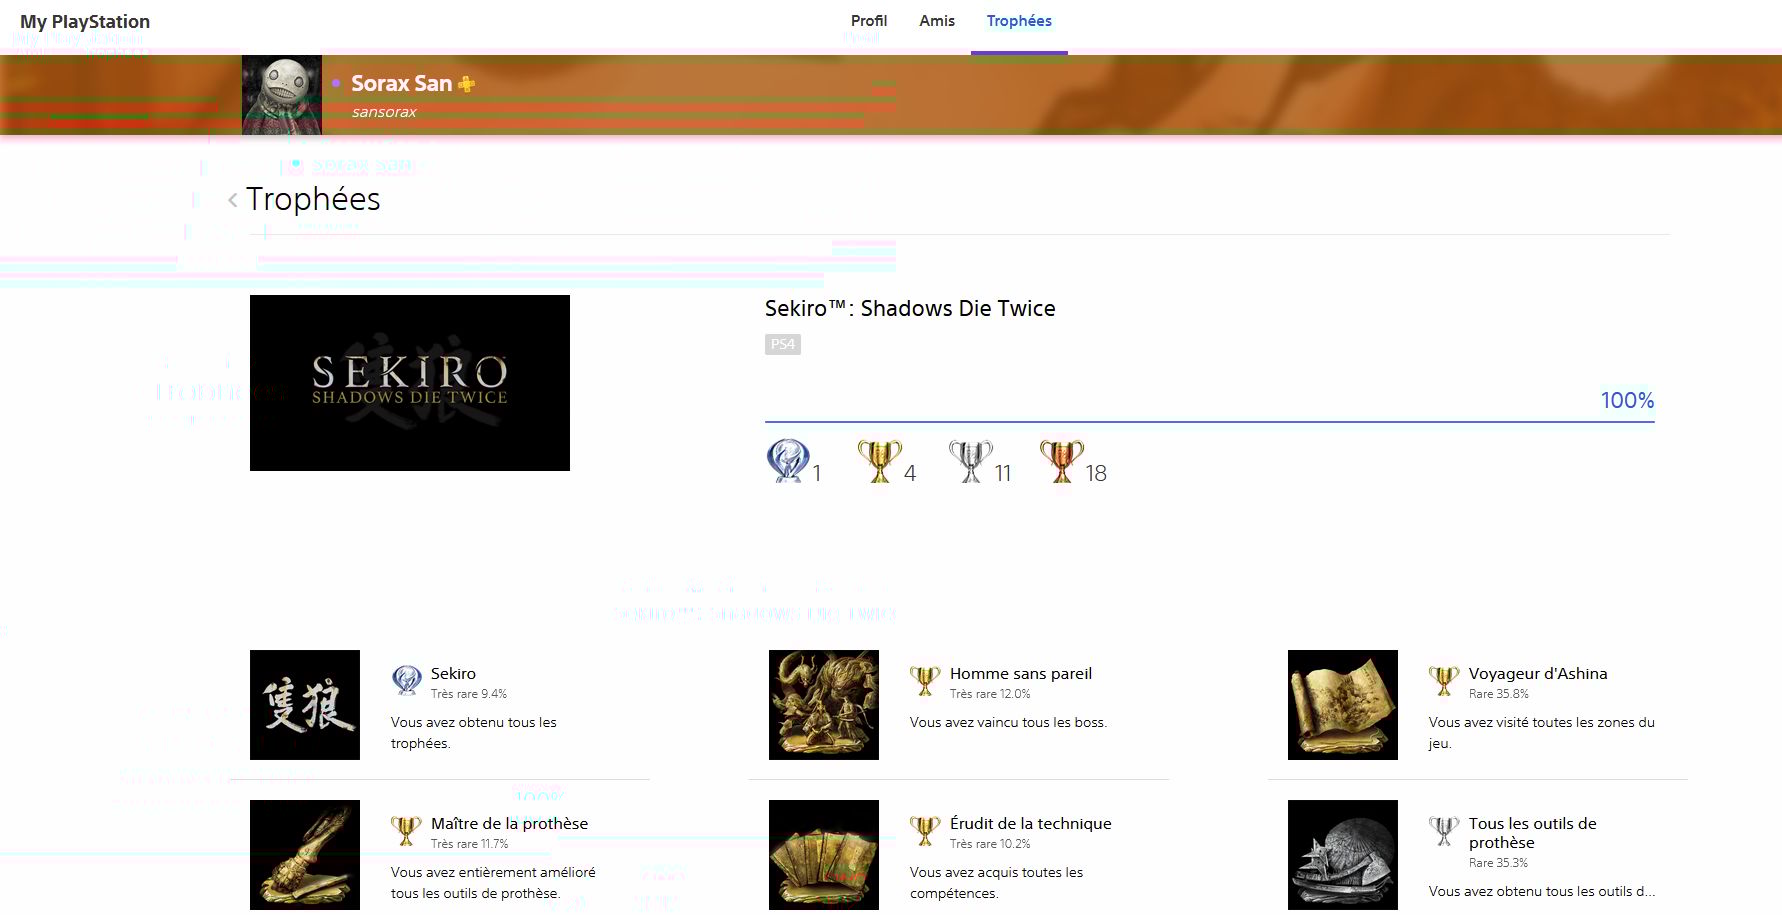This screenshot has width=1782, height=915.
Task: Click the Très rare 12.0% rarity text
Action: click(x=990, y=694)
